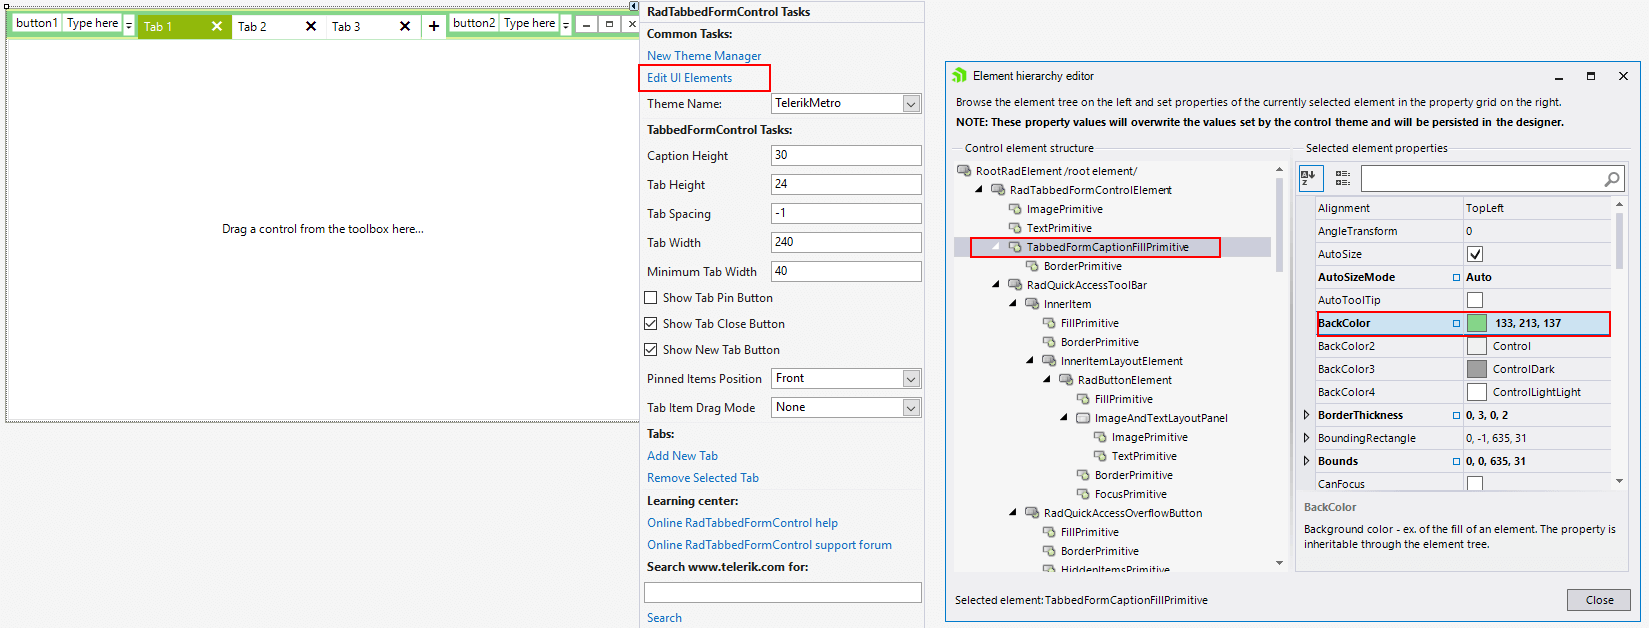Click the modified marker beside AutoSizeMode

1456,277
